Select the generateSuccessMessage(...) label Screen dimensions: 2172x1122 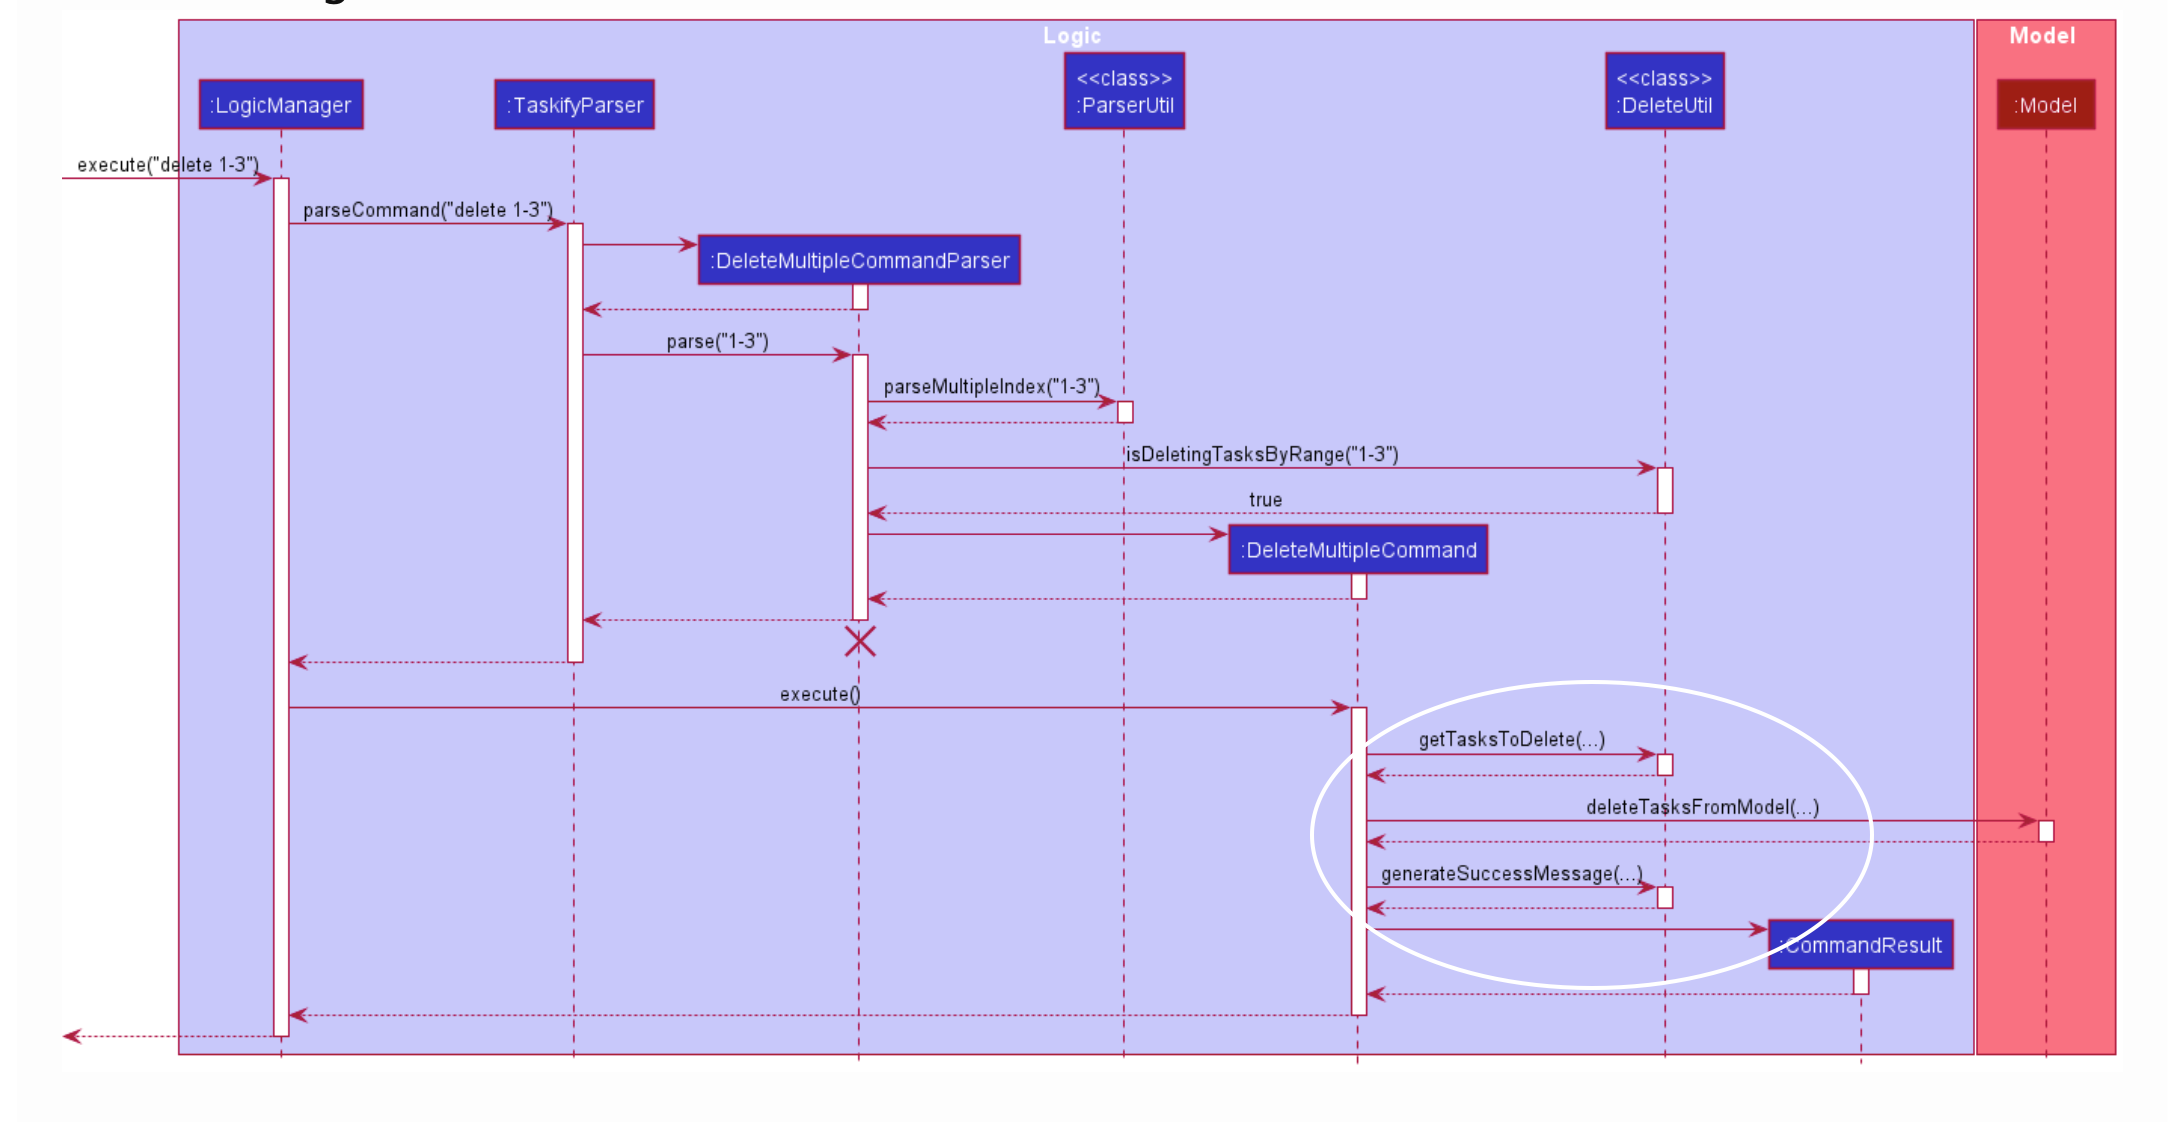[1511, 874]
